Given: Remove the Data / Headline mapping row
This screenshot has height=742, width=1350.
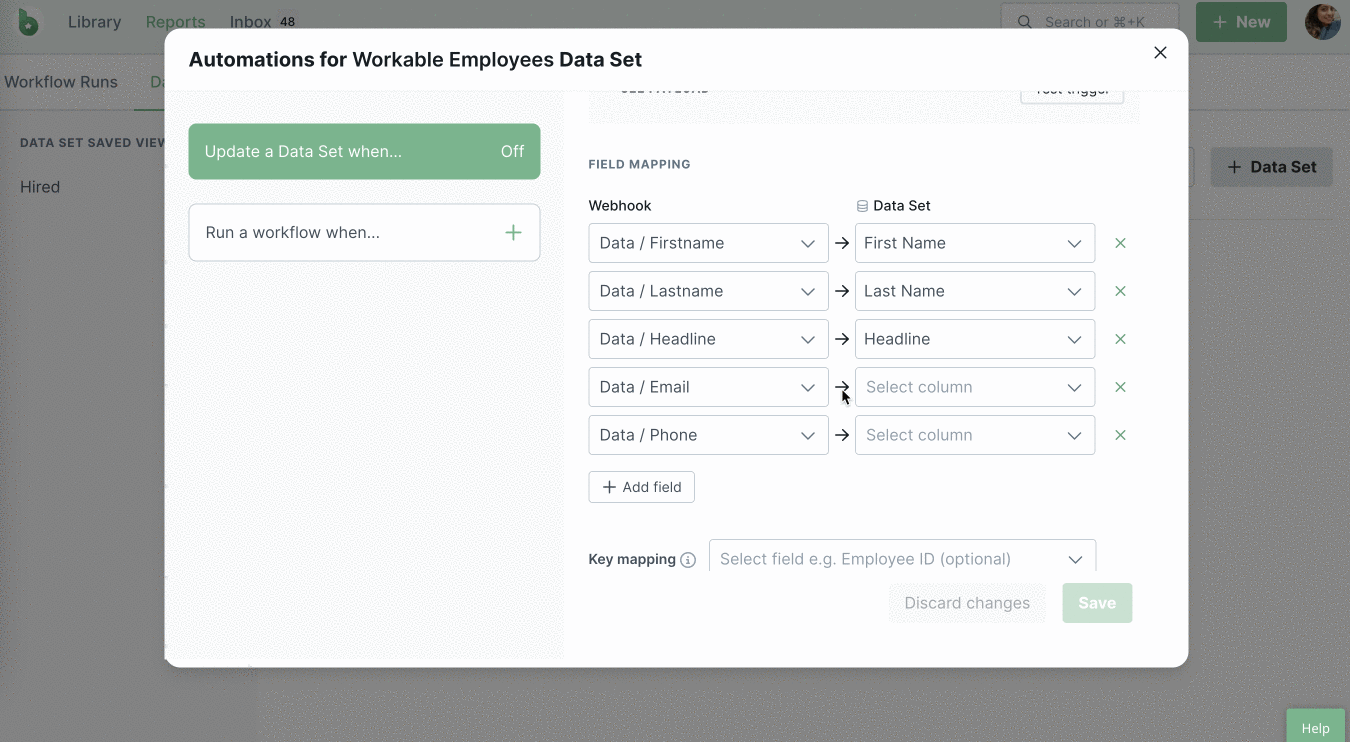Looking at the screenshot, I should [x=1120, y=339].
